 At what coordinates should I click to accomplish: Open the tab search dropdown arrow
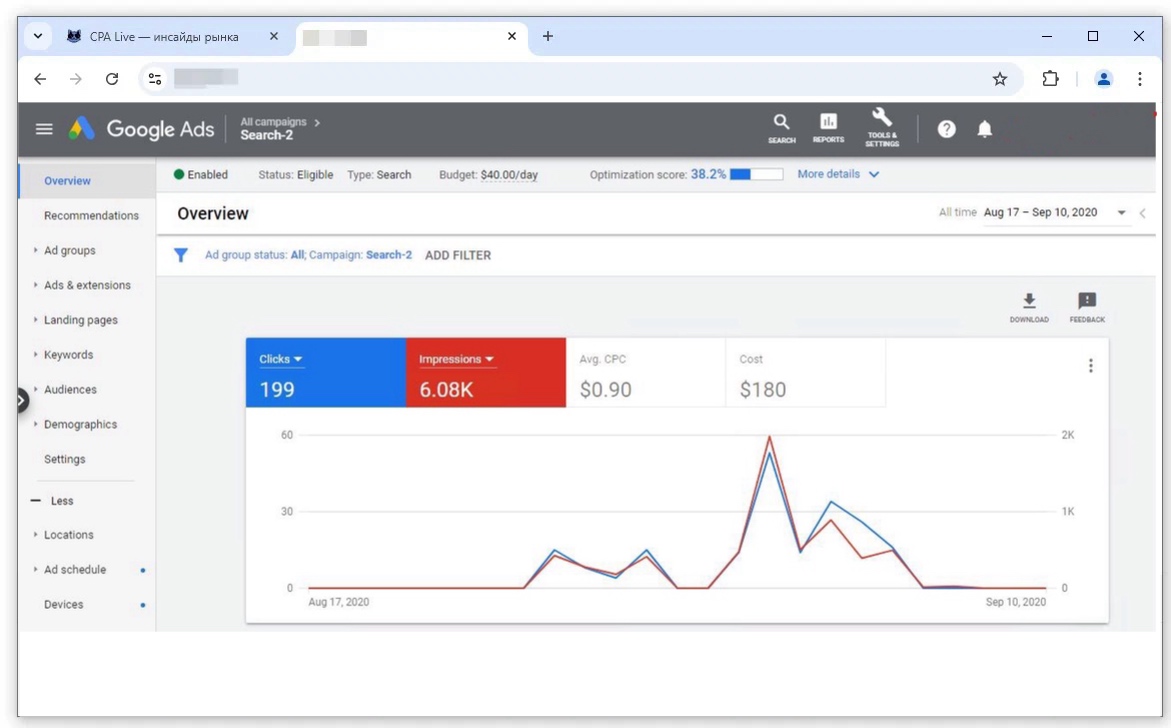37,36
